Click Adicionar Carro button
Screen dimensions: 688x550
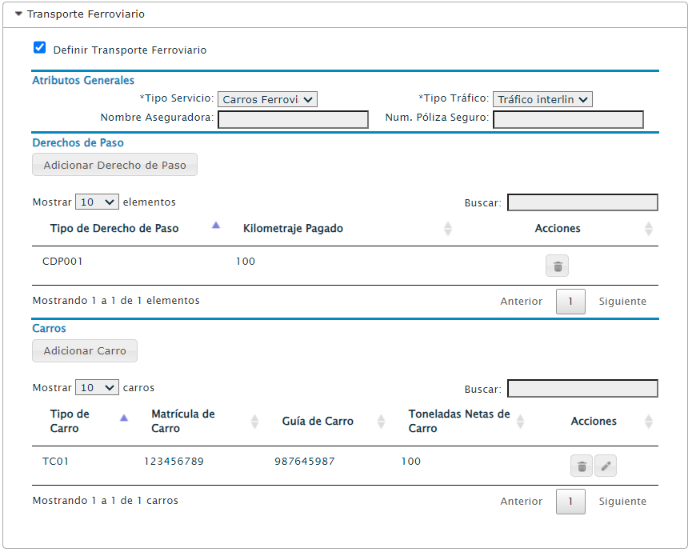coord(85,351)
